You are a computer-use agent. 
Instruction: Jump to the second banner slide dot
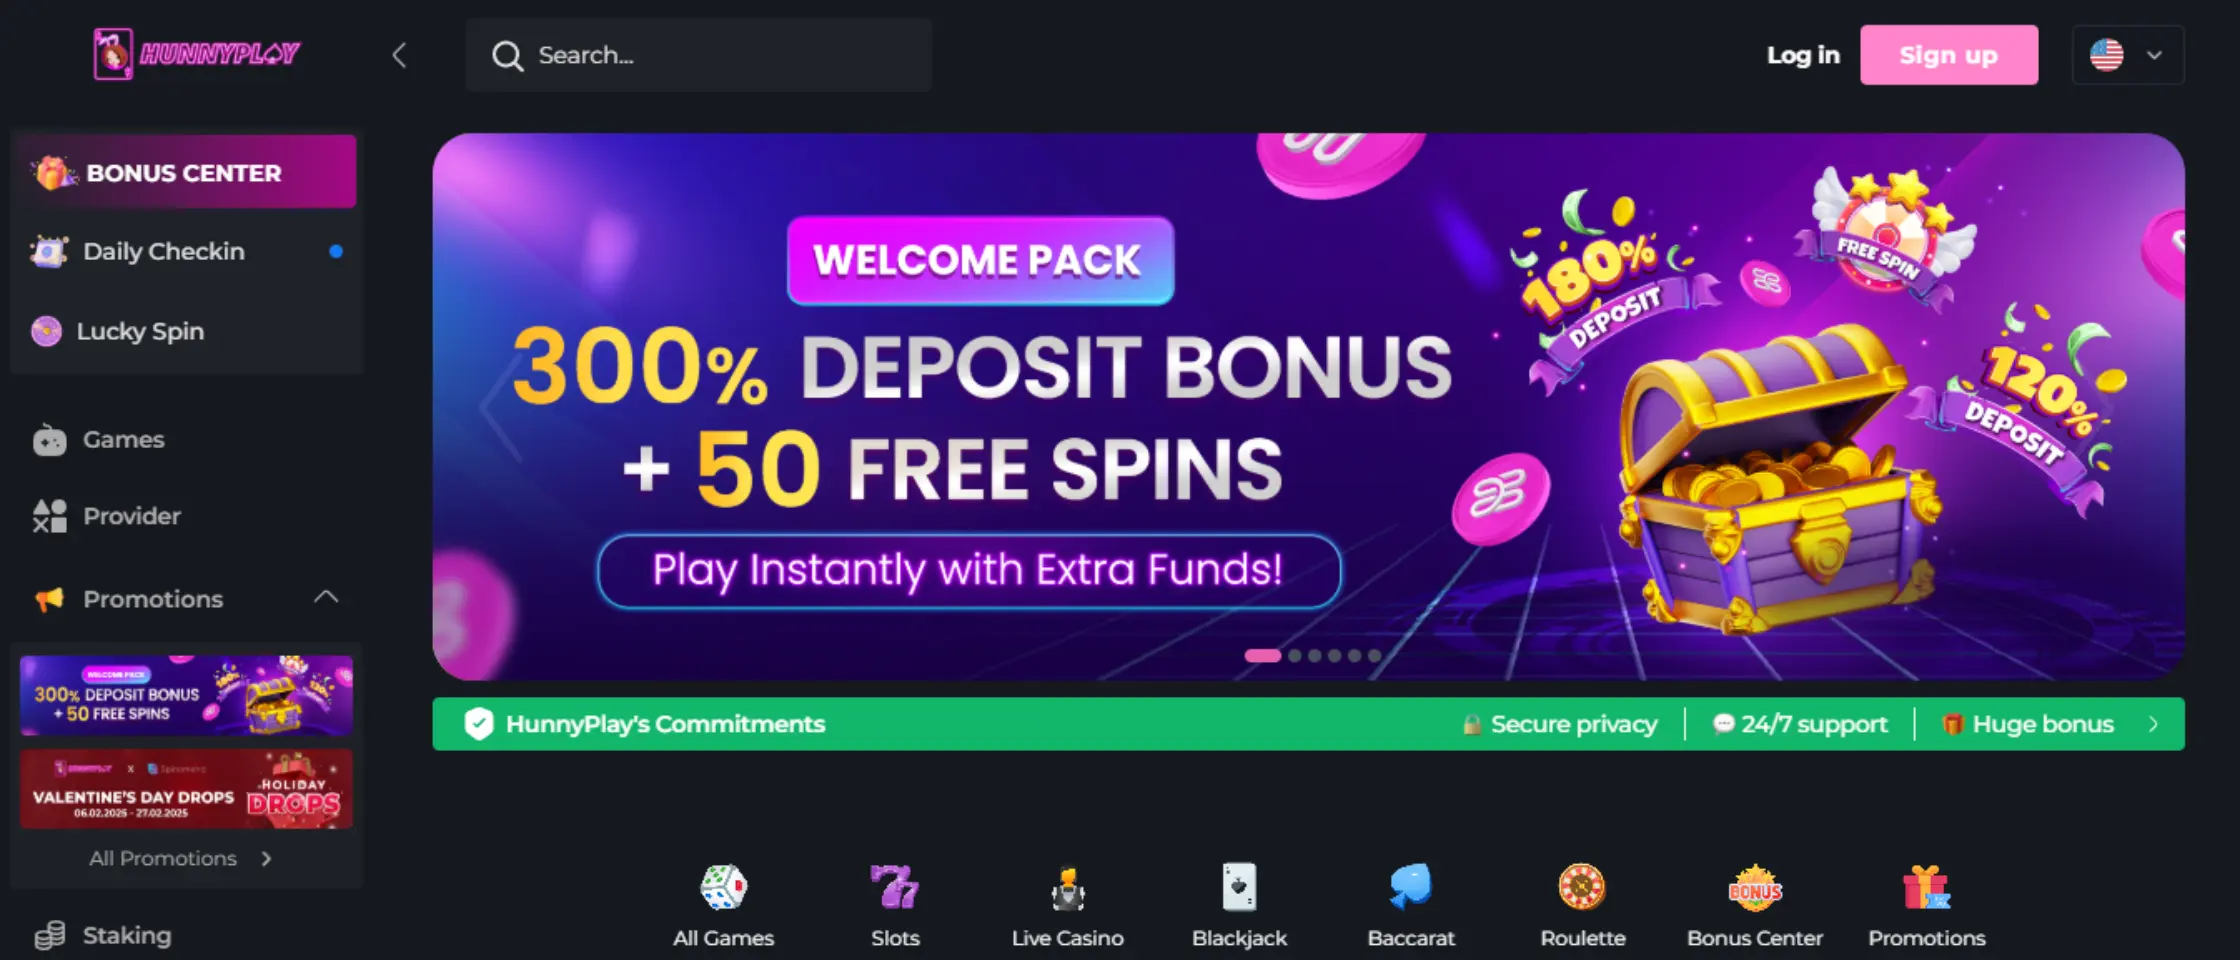[1295, 656]
